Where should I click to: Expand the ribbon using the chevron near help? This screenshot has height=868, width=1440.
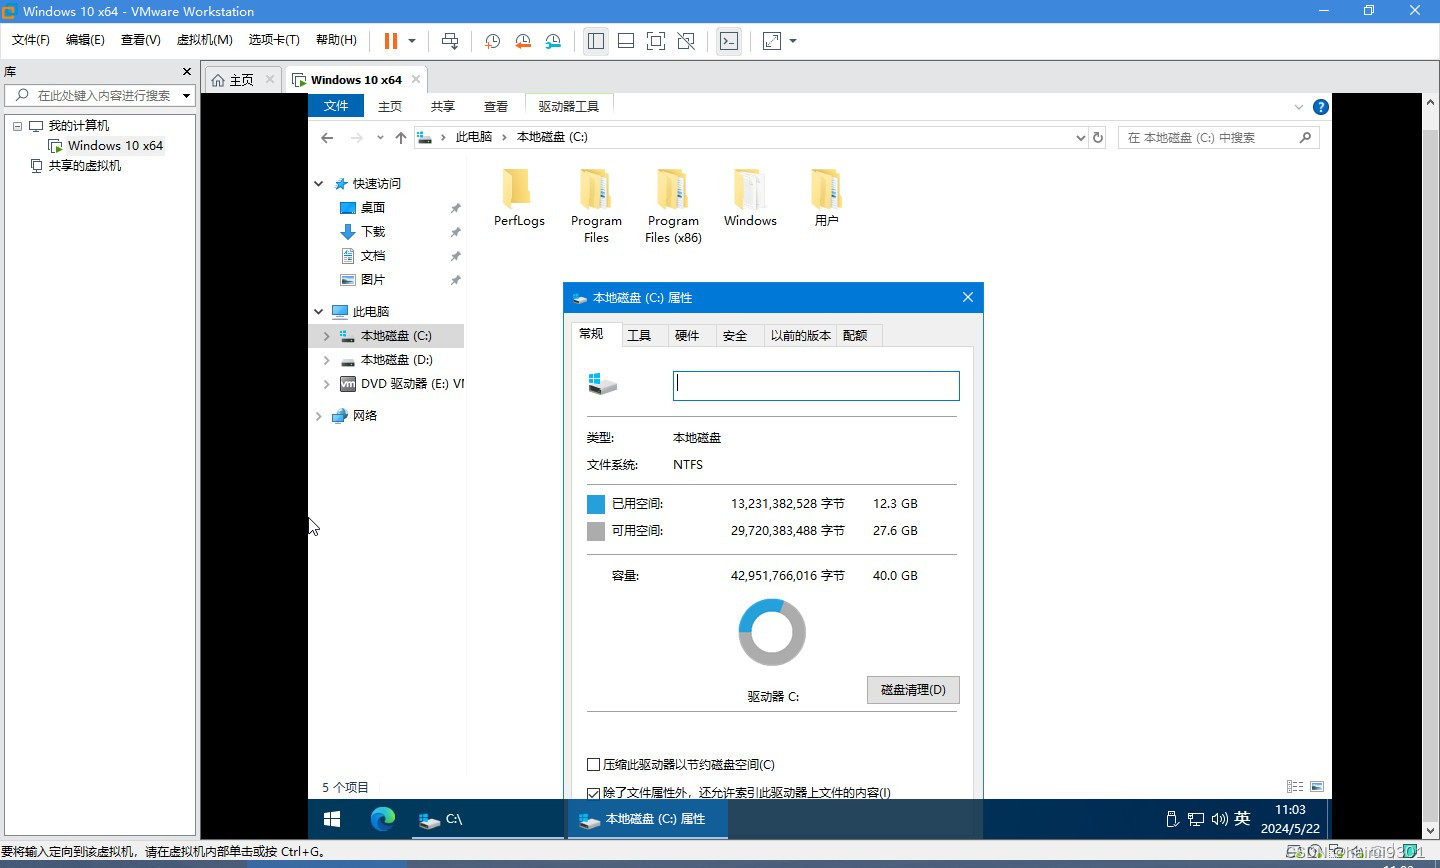1299,107
